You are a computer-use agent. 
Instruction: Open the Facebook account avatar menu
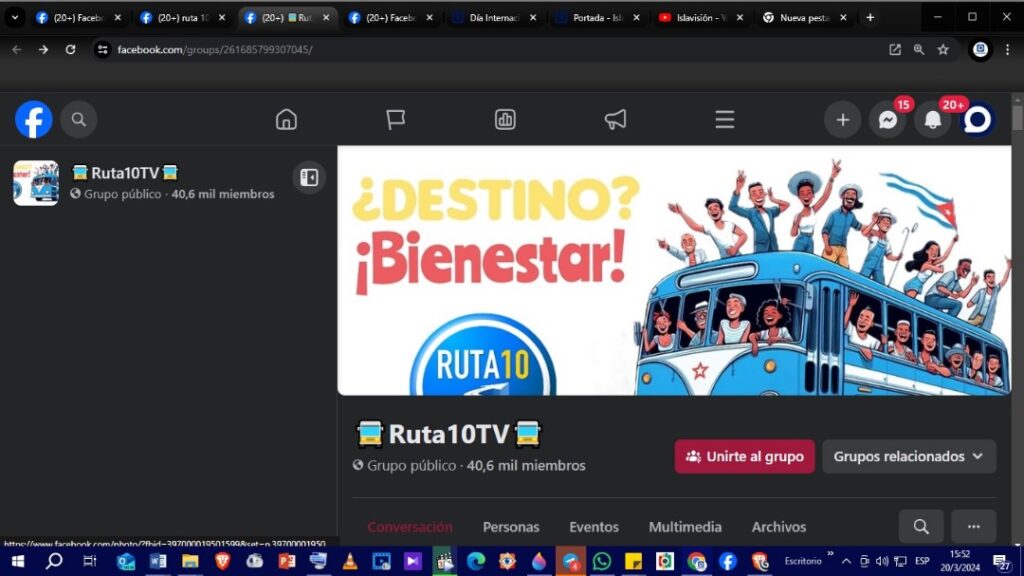(978, 120)
